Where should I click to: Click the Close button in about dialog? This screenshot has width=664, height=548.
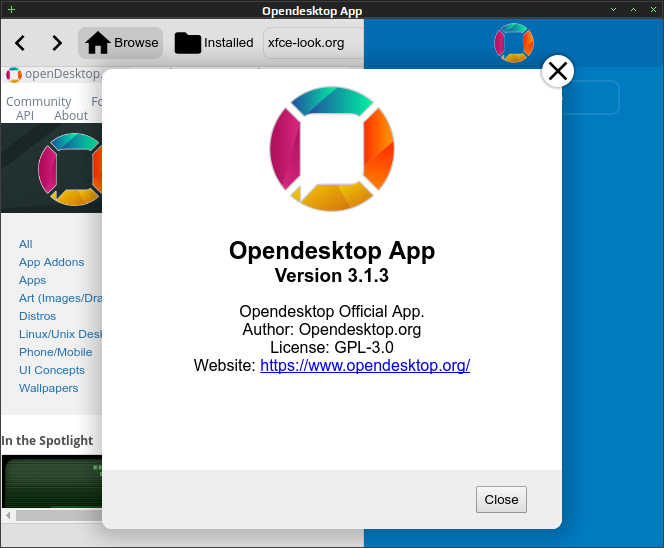pos(501,499)
